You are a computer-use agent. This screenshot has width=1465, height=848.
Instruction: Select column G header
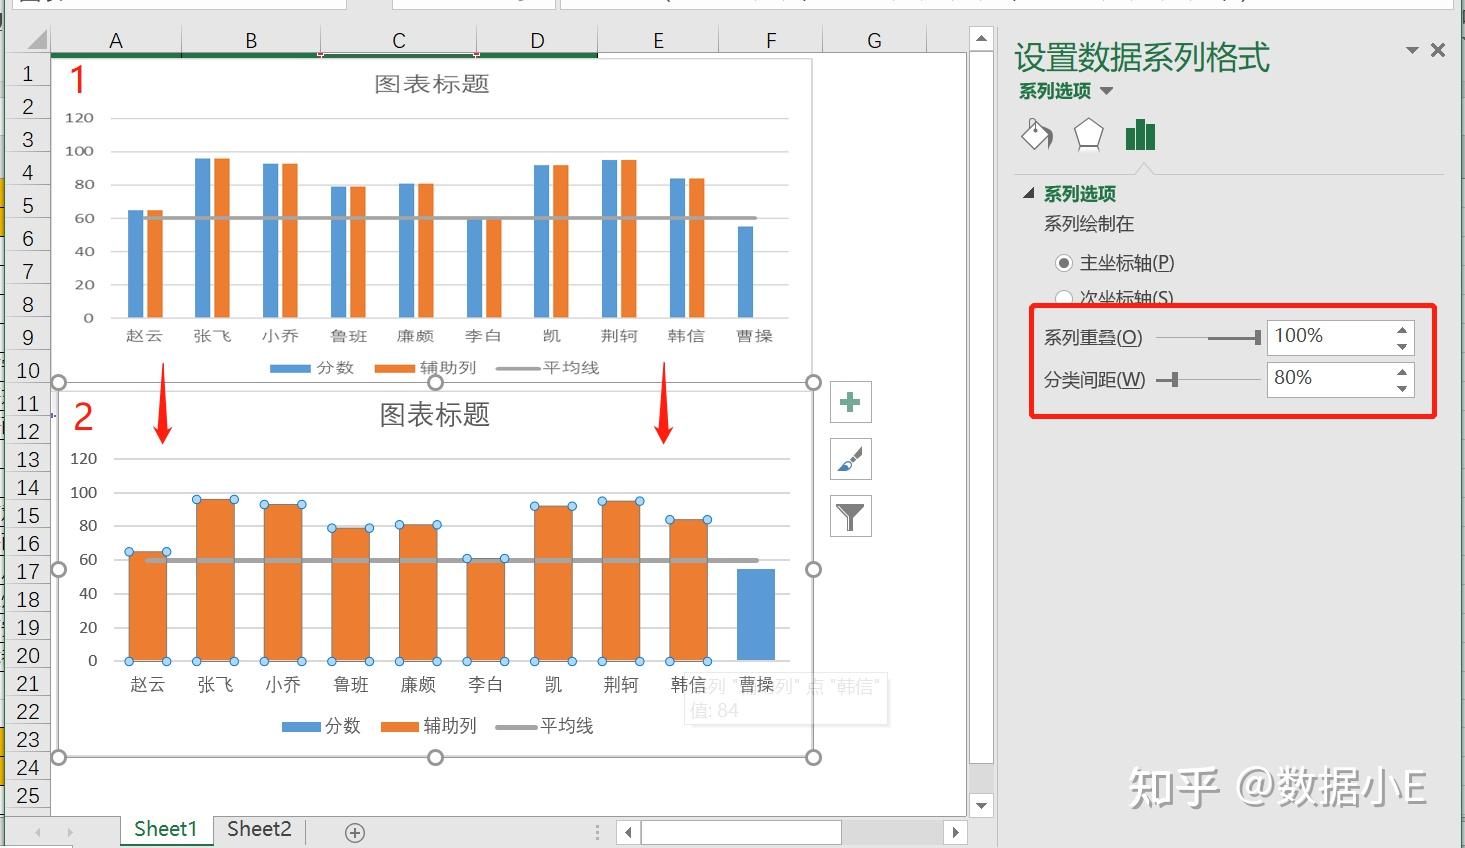pos(874,40)
